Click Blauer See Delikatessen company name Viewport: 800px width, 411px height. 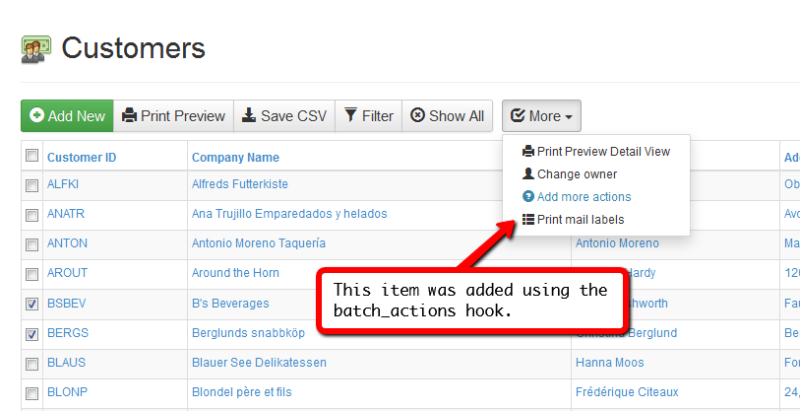point(259,363)
